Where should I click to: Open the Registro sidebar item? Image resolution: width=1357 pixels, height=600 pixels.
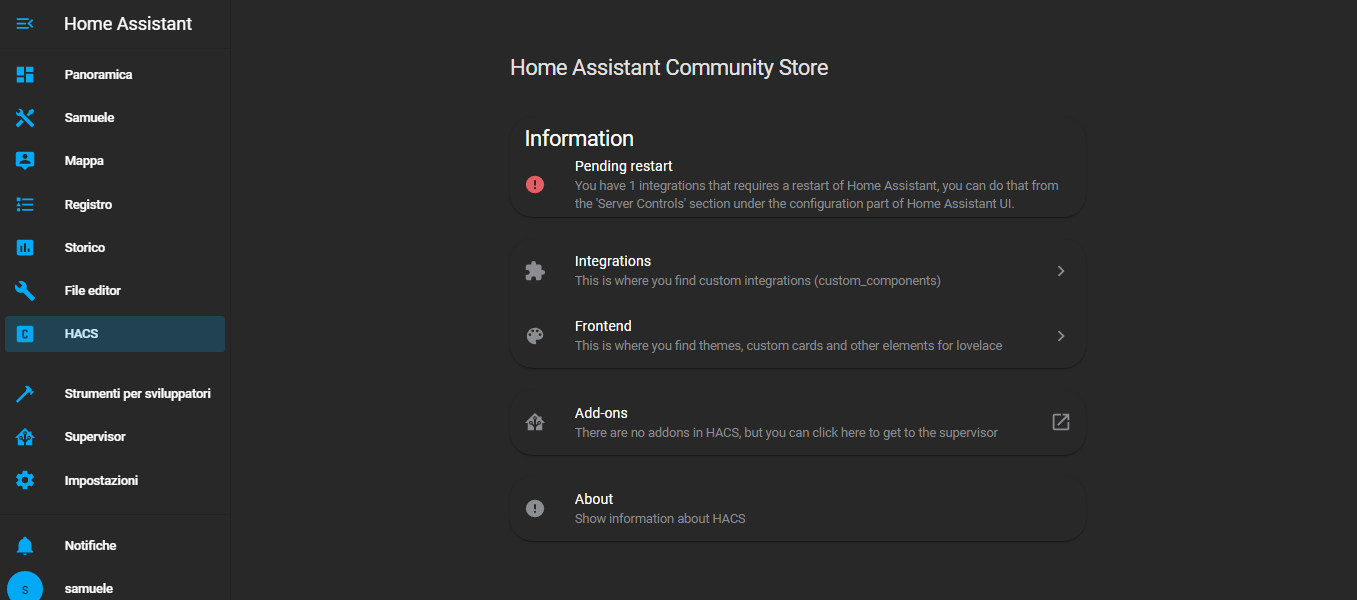115,204
